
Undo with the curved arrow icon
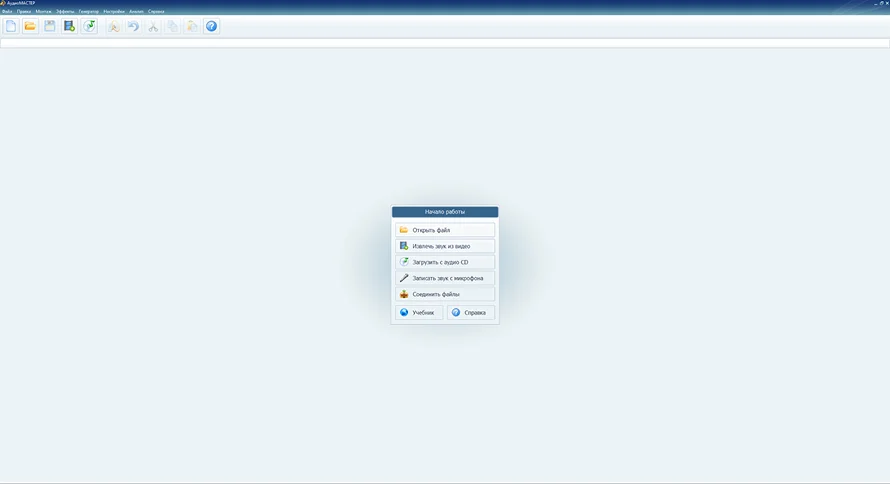(133, 26)
